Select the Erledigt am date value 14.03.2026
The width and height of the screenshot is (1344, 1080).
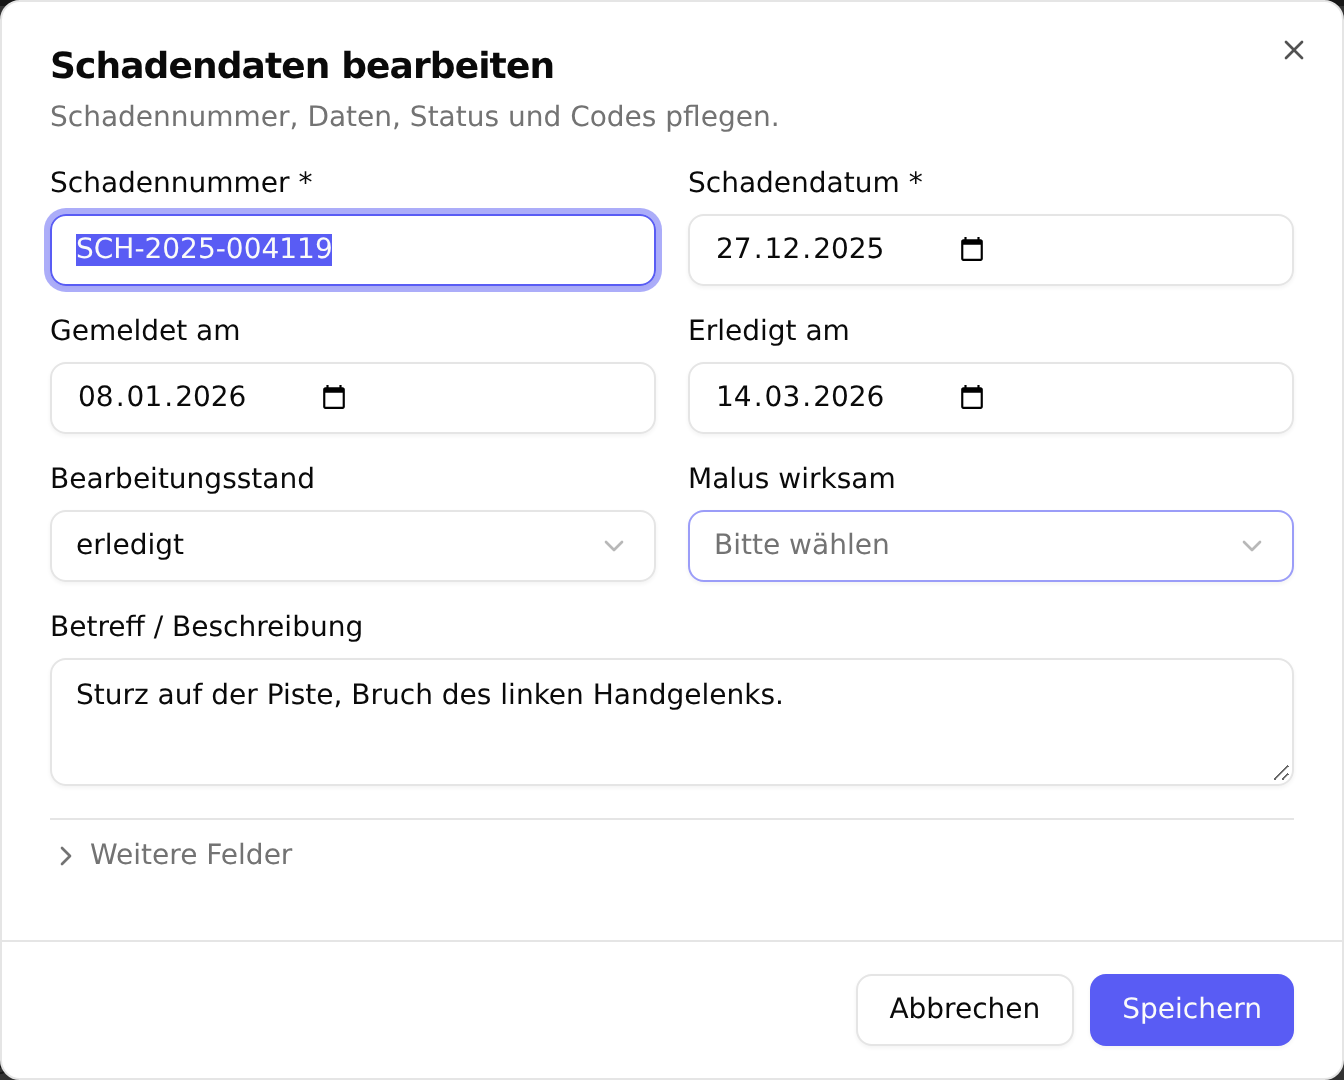coord(800,397)
